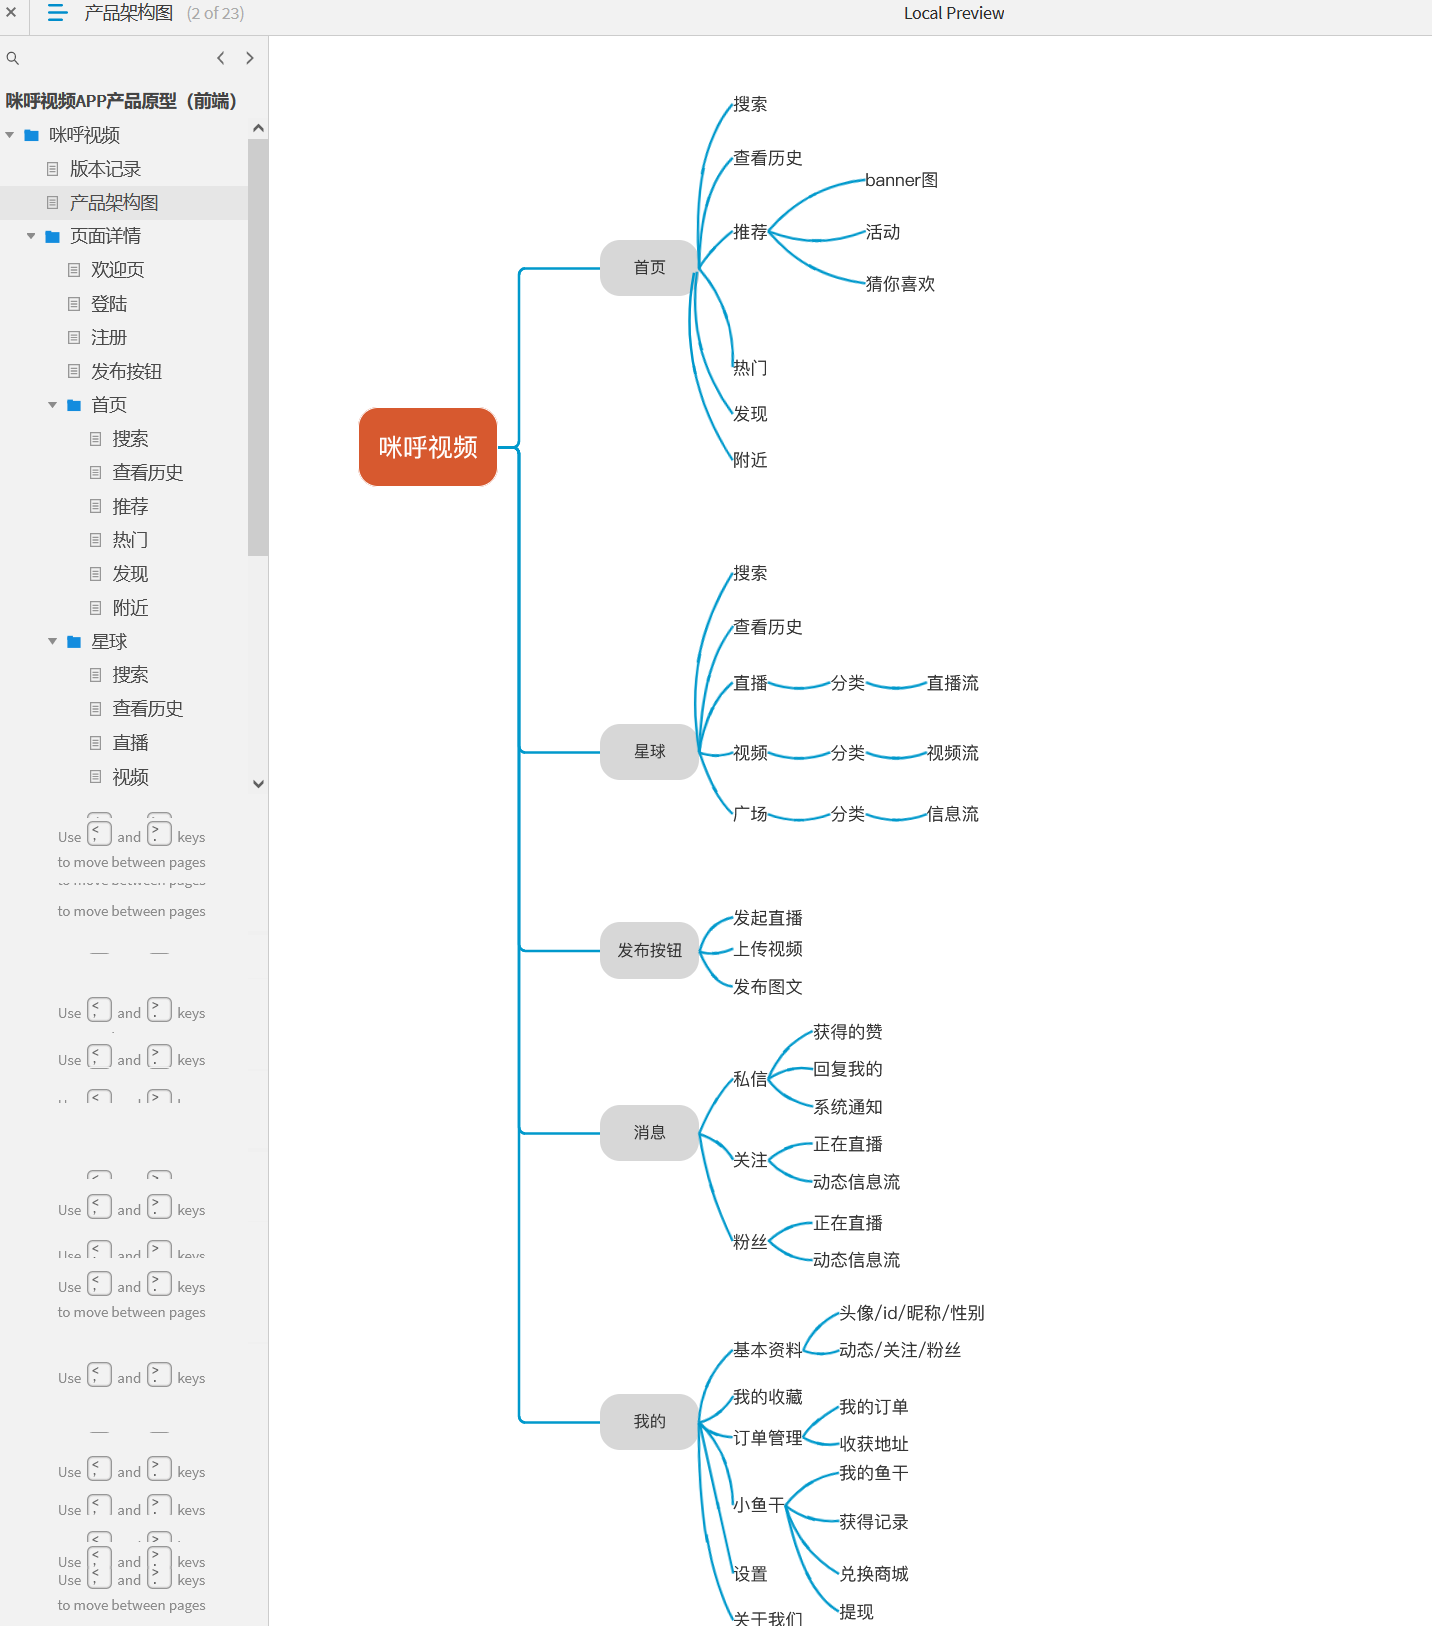This screenshot has height=1626, width=1432.
Task: Click the 我的 node in mind map
Action: click(x=649, y=1422)
